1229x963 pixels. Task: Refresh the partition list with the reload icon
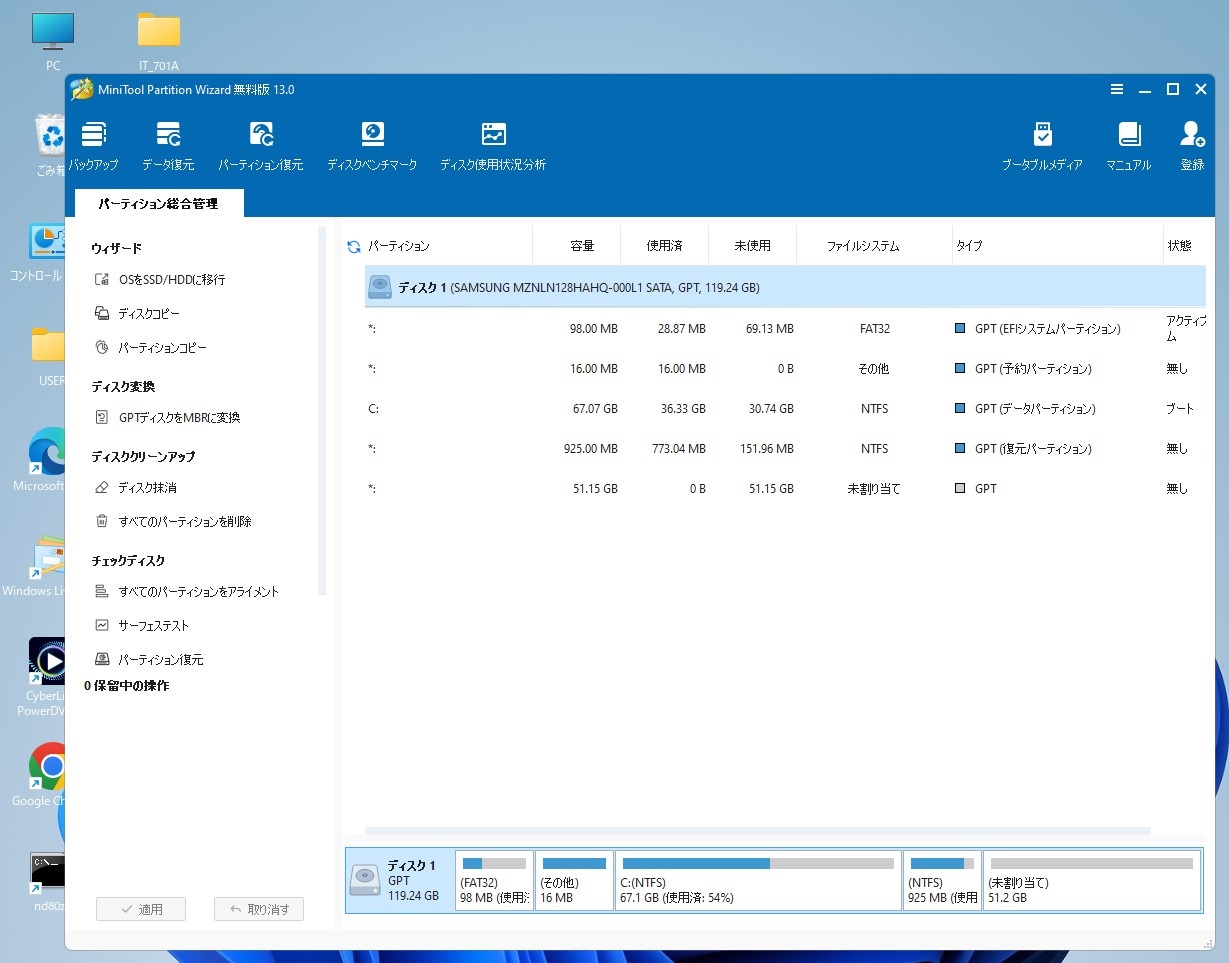coord(353,246)
